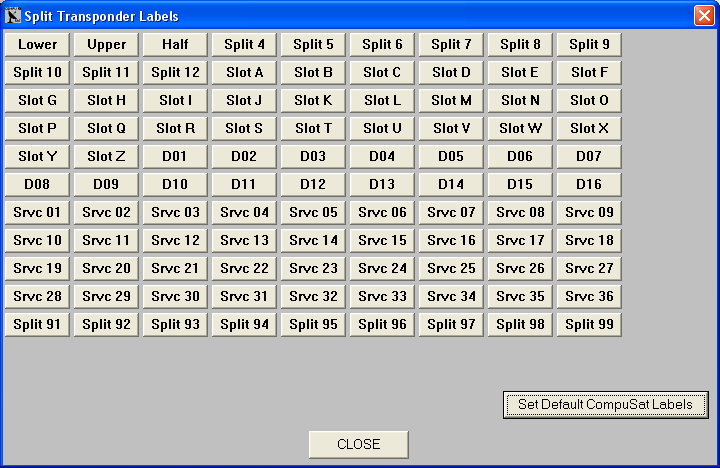Viewport: 720px width, 468px height.
Task: Pick the D10 label
Action: (175, 185)
